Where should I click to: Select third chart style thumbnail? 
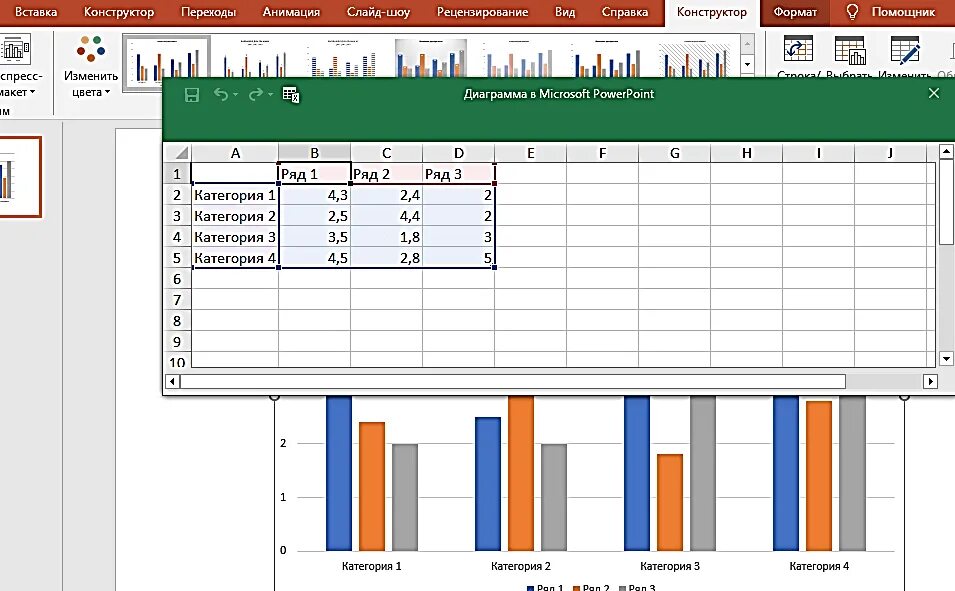pyautogui.click(x=343, y=59)
